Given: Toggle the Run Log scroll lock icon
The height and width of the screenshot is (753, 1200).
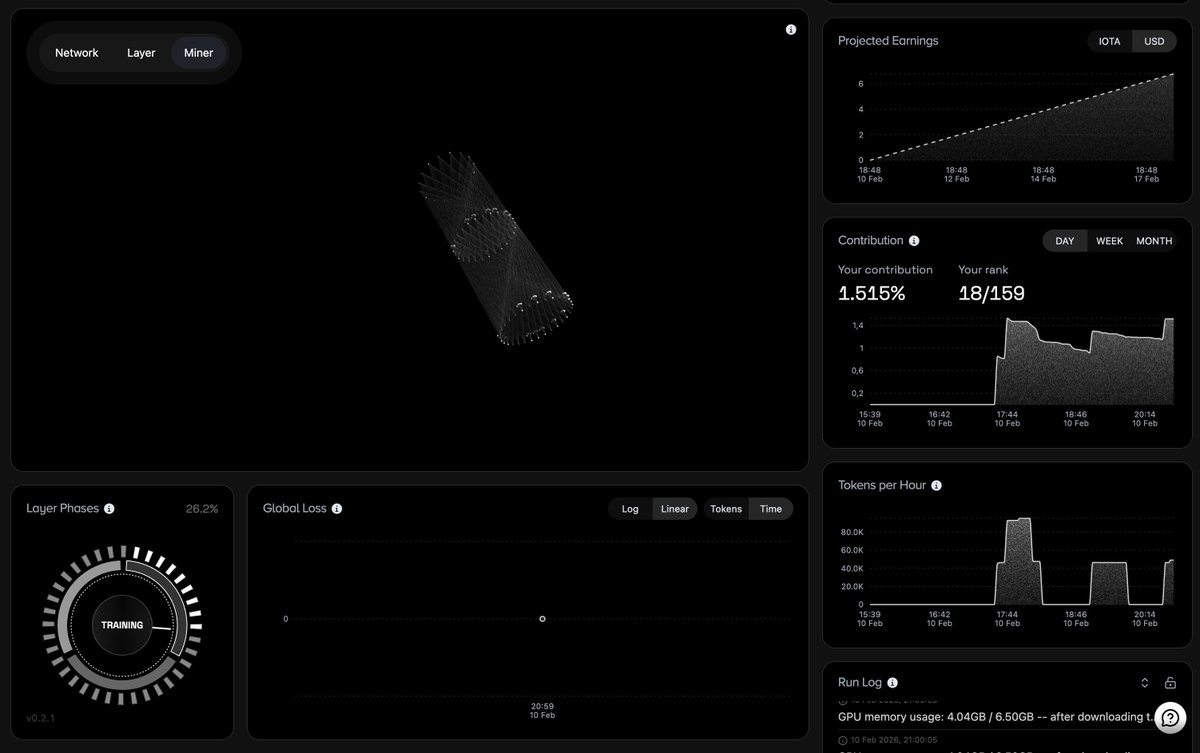Looking at the screenshot, I should [1170, 683].
